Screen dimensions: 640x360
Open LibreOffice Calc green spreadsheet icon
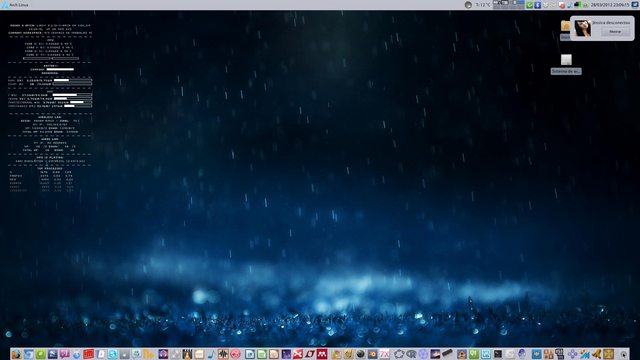tap(262, 354)
